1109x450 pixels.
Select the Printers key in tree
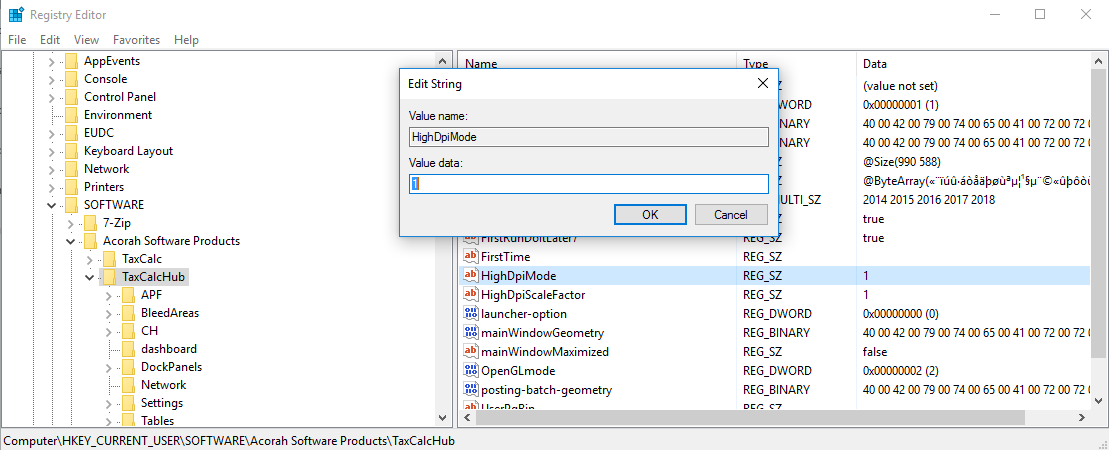[104, 187]
